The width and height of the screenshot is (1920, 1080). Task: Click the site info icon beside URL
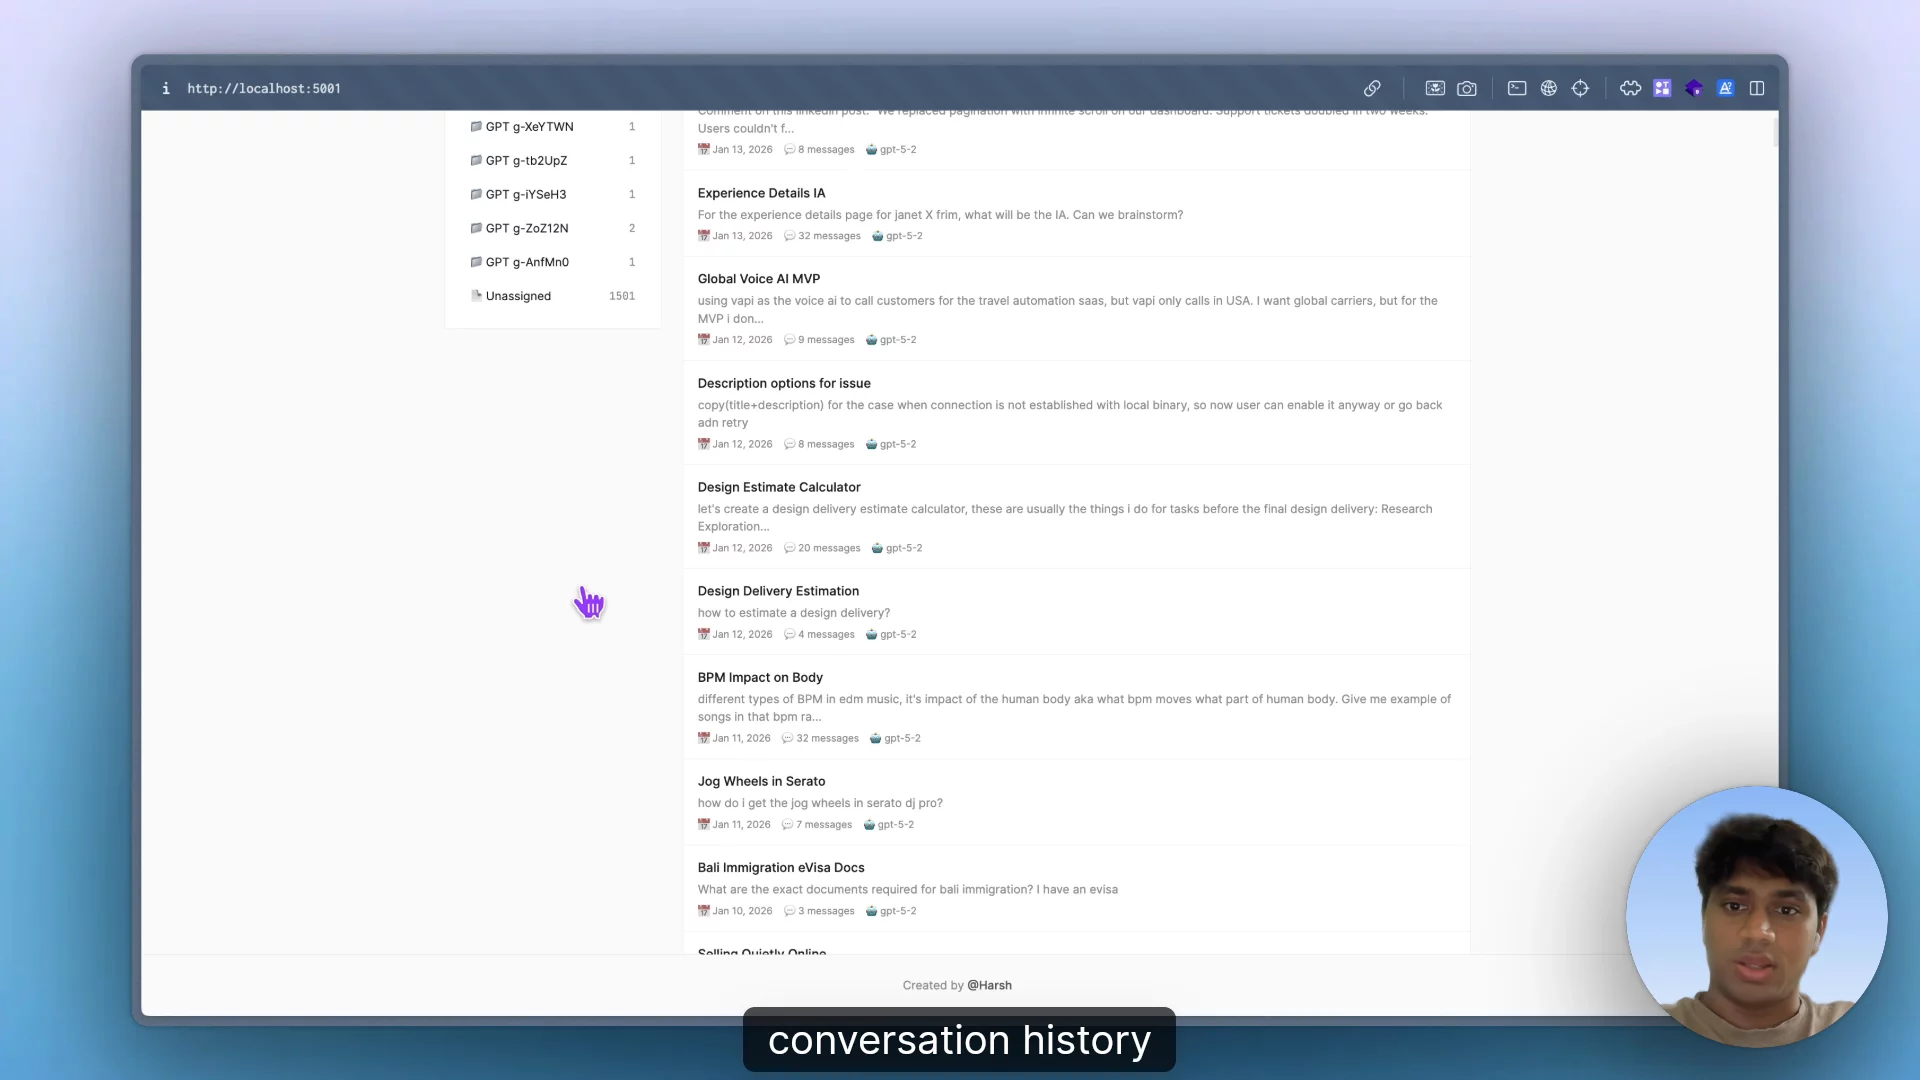coord(166,88)
